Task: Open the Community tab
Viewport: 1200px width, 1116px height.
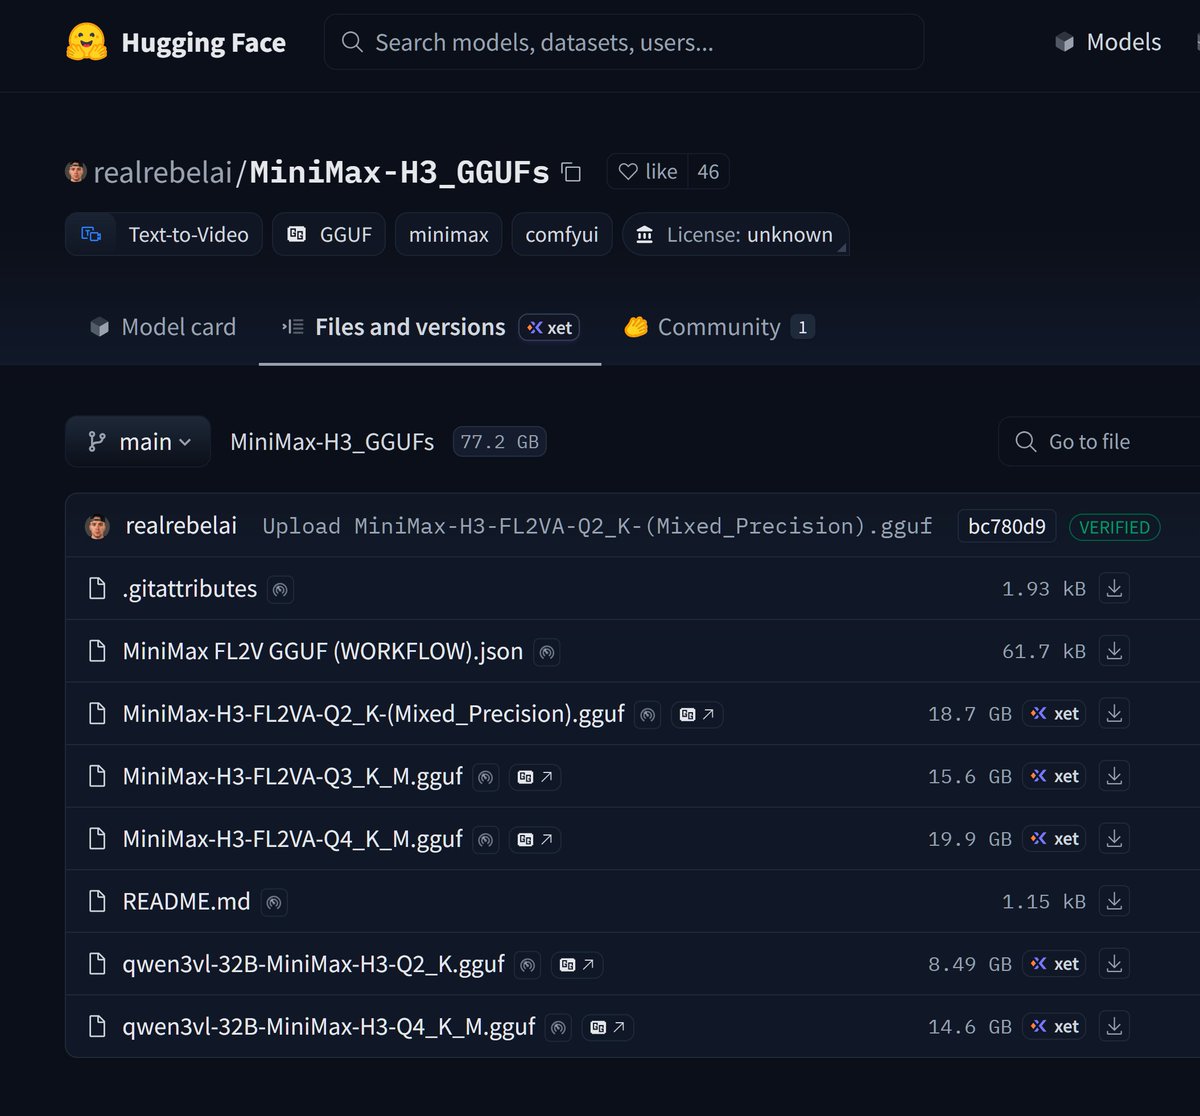Action: click(x=718, y=327)
